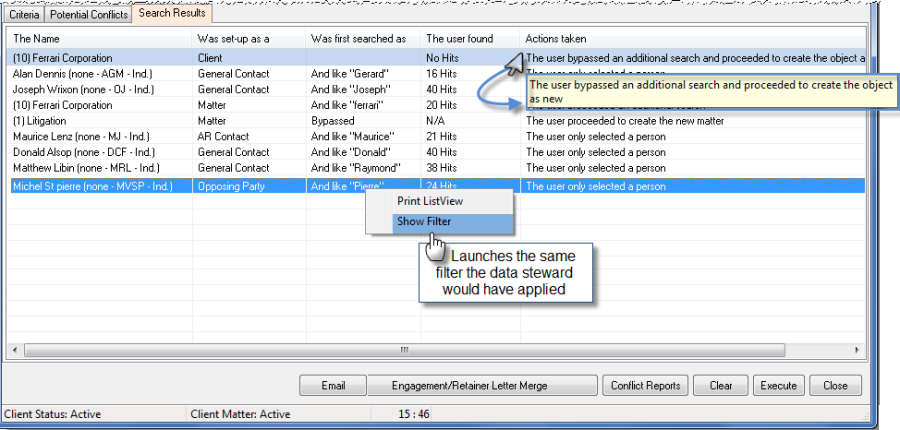Viewport: 900px width, 430px height.
Task: Clear the search results
Action: (720, 386)
